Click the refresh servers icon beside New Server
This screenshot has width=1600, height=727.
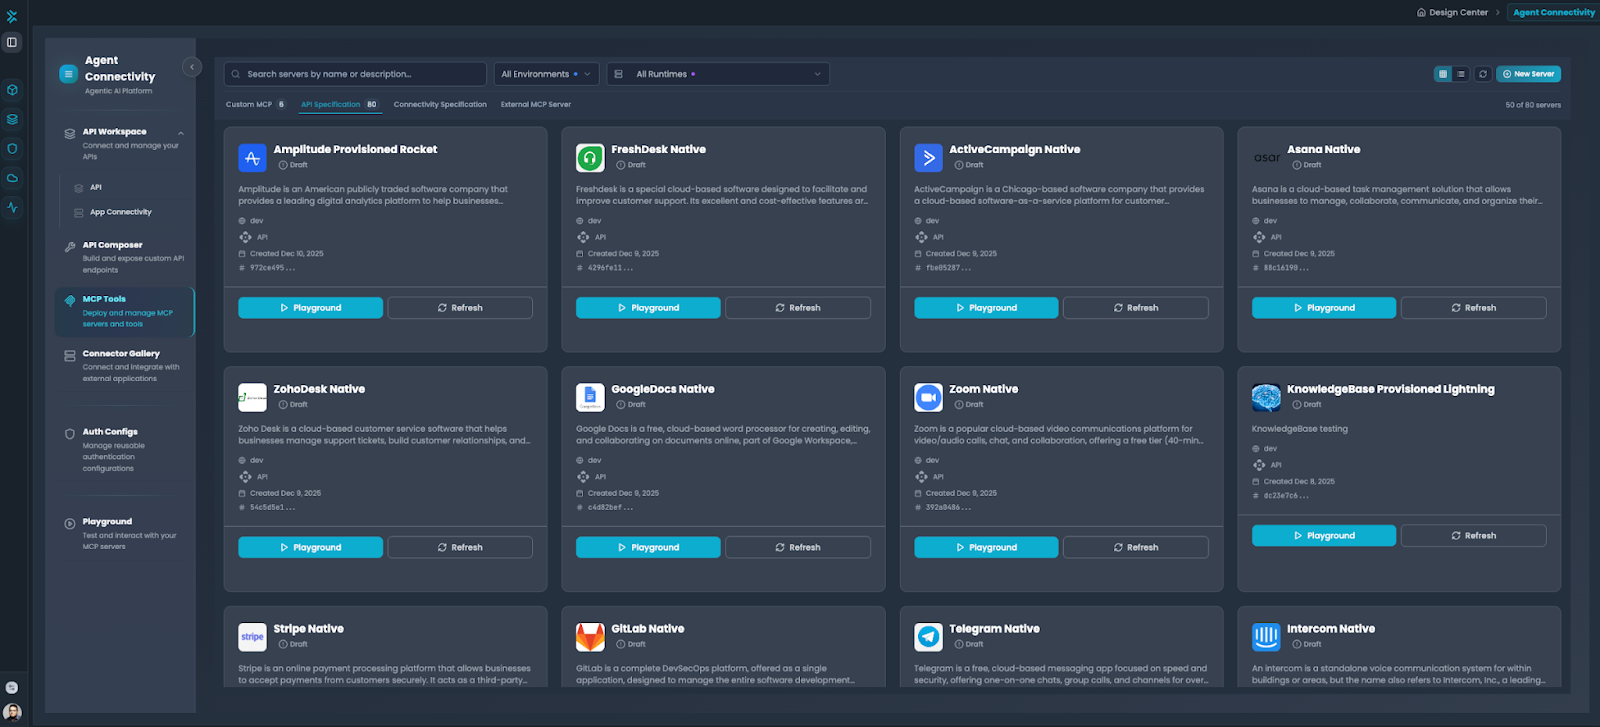point(1483,74)
